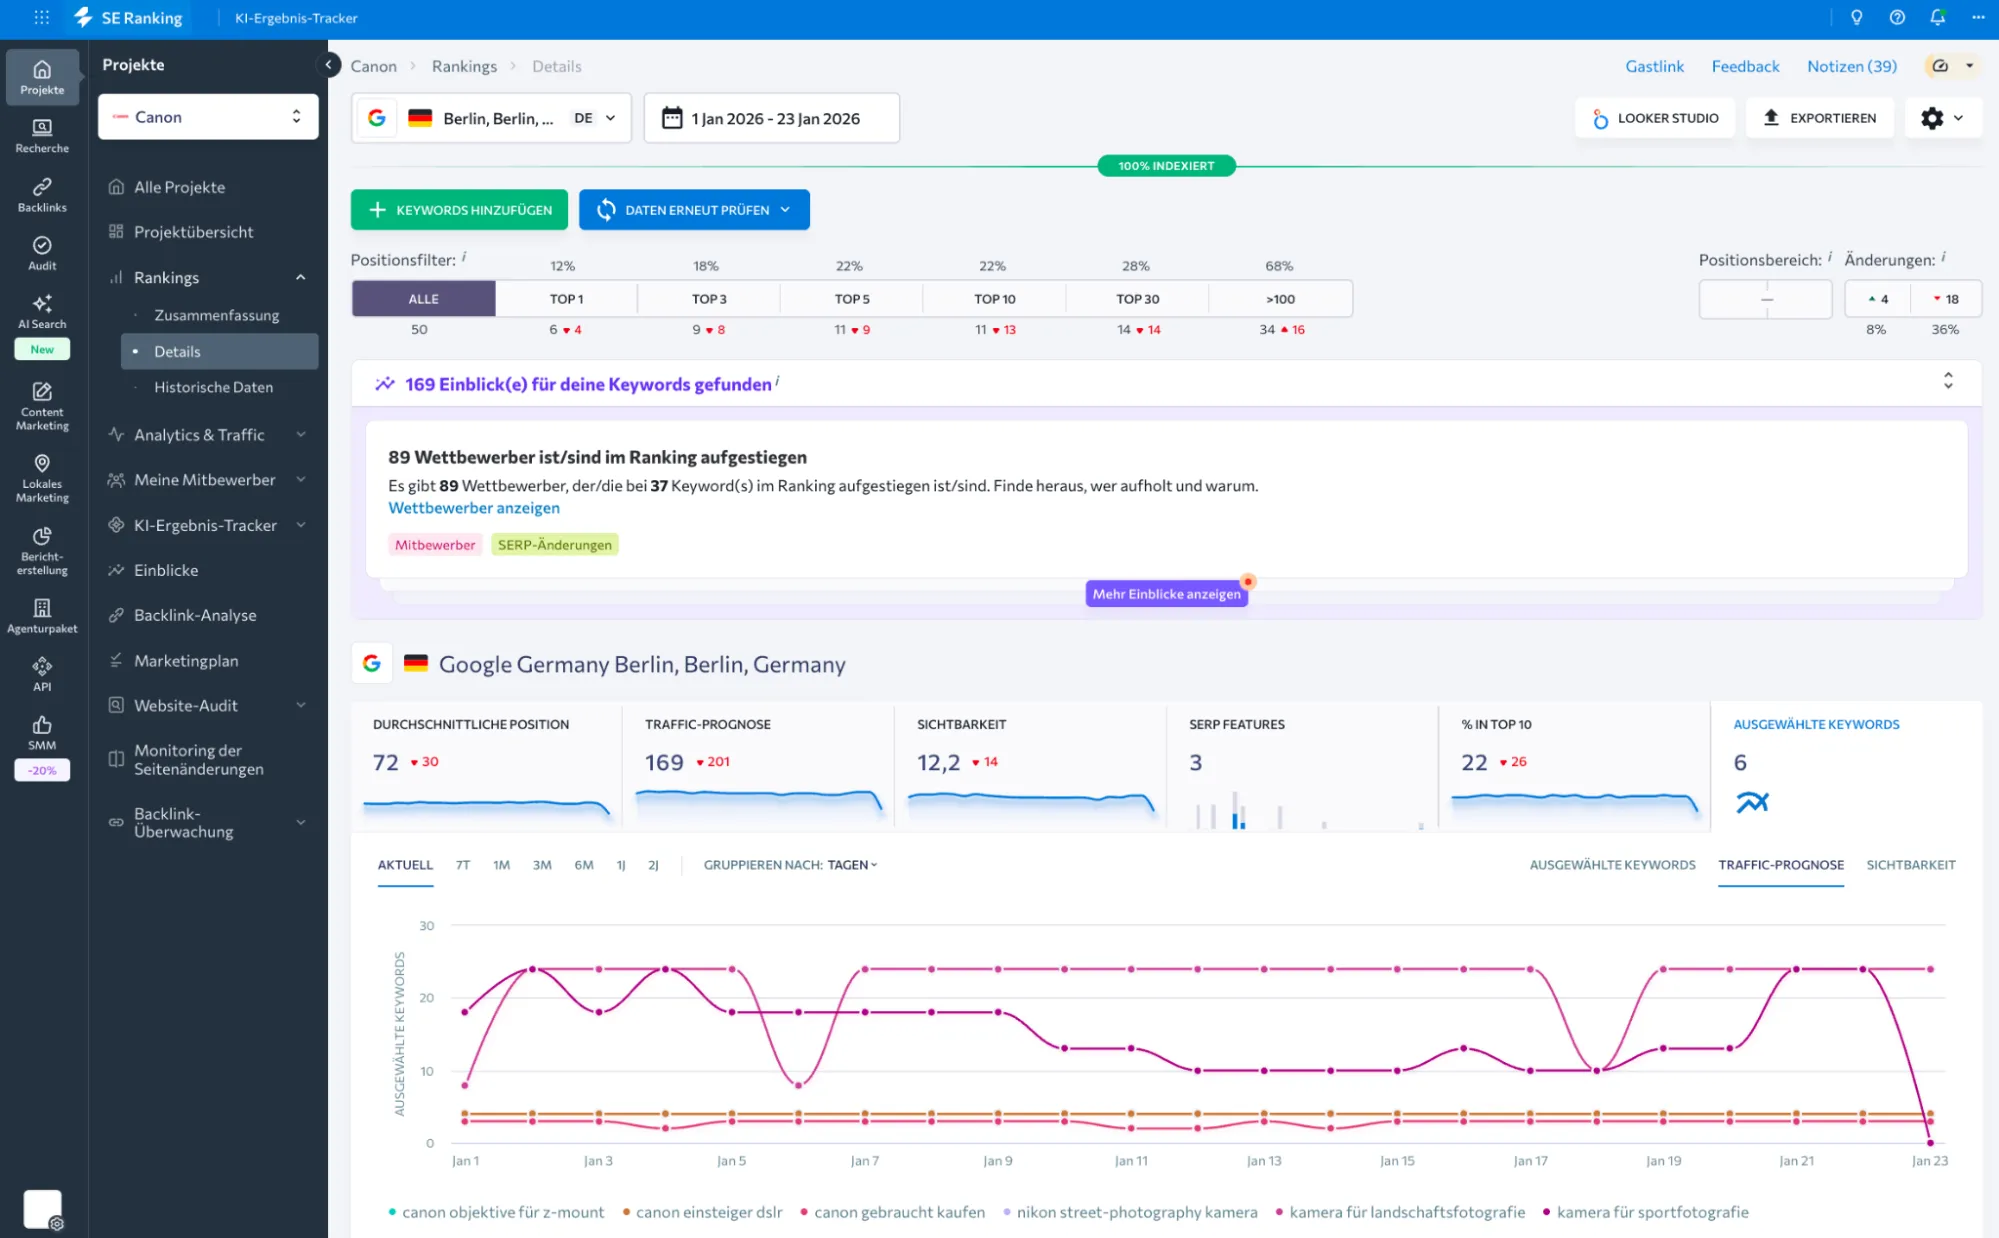Image resolution: width=1999 pixels, height=1238 pixels.
Task: Open Content Marketing from the sidebar
Action: coord(41,405)
